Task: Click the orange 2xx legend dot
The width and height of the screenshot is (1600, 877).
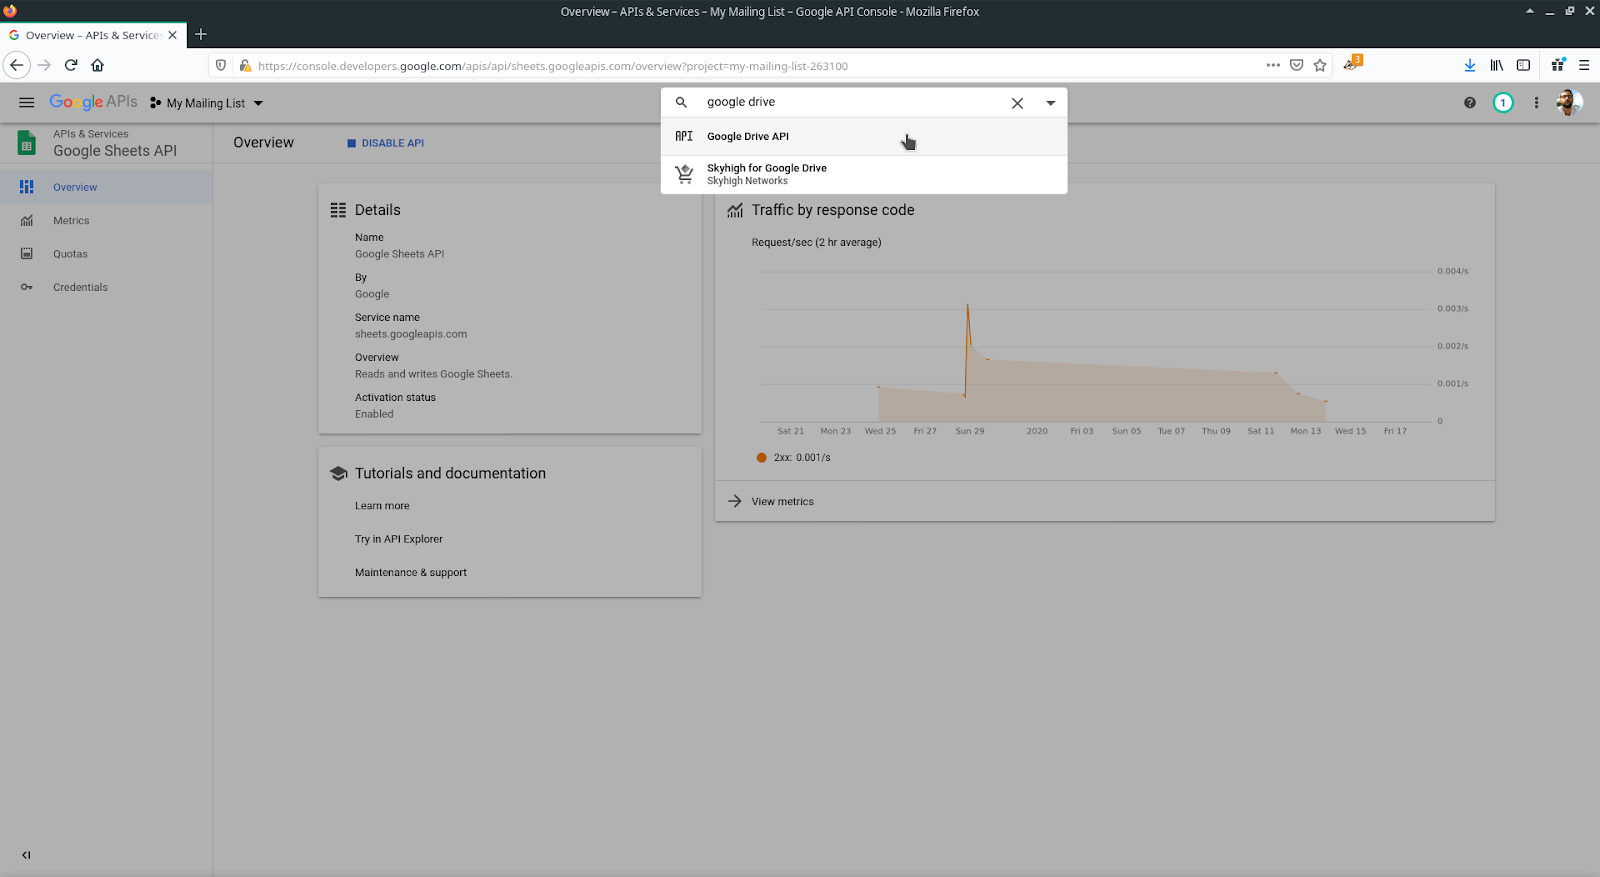Action: 762,458
